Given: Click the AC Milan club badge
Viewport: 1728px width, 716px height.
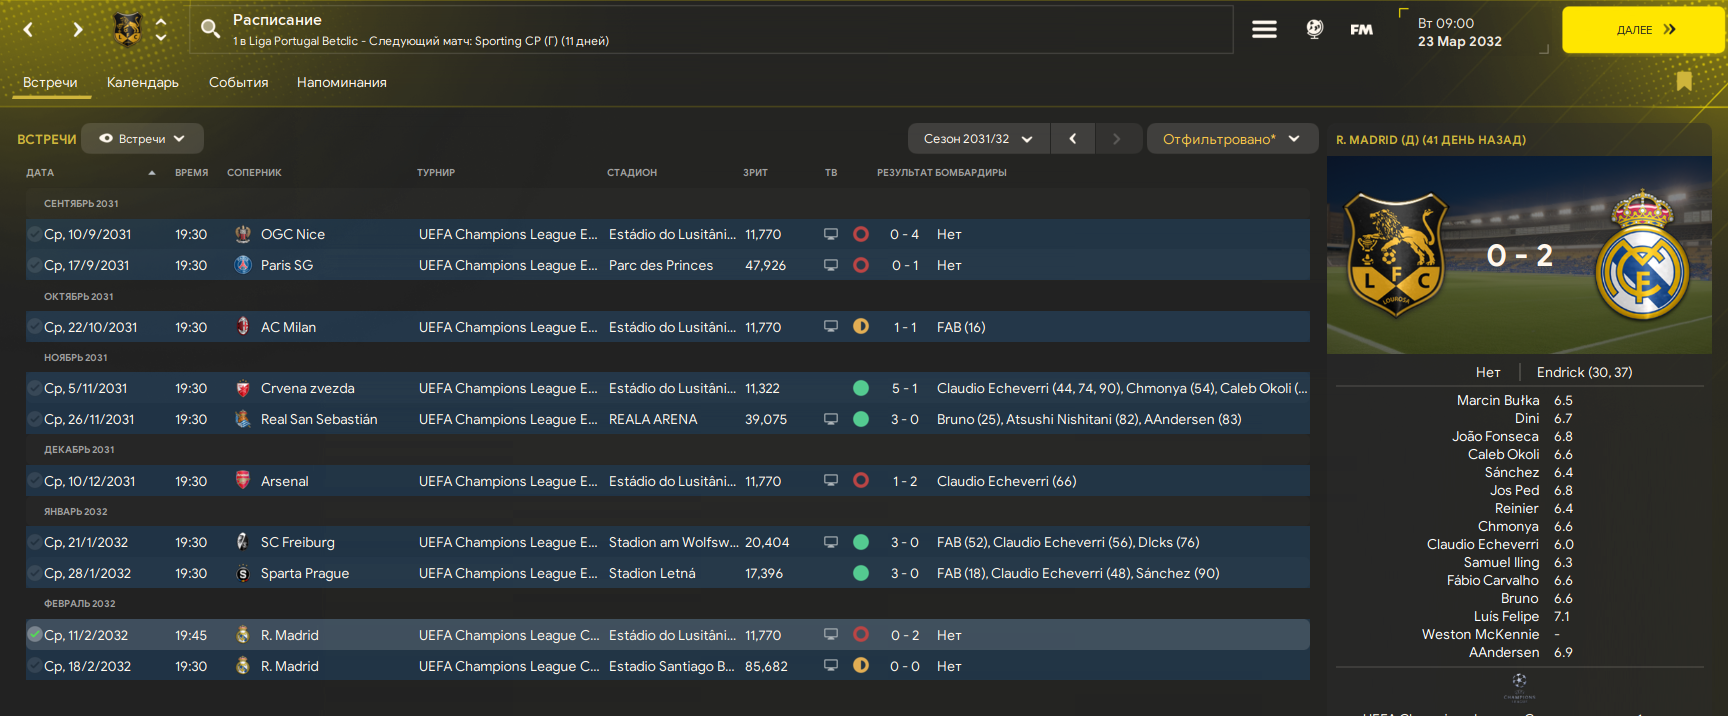Looking at the screenshot, I should pos(243,327).
